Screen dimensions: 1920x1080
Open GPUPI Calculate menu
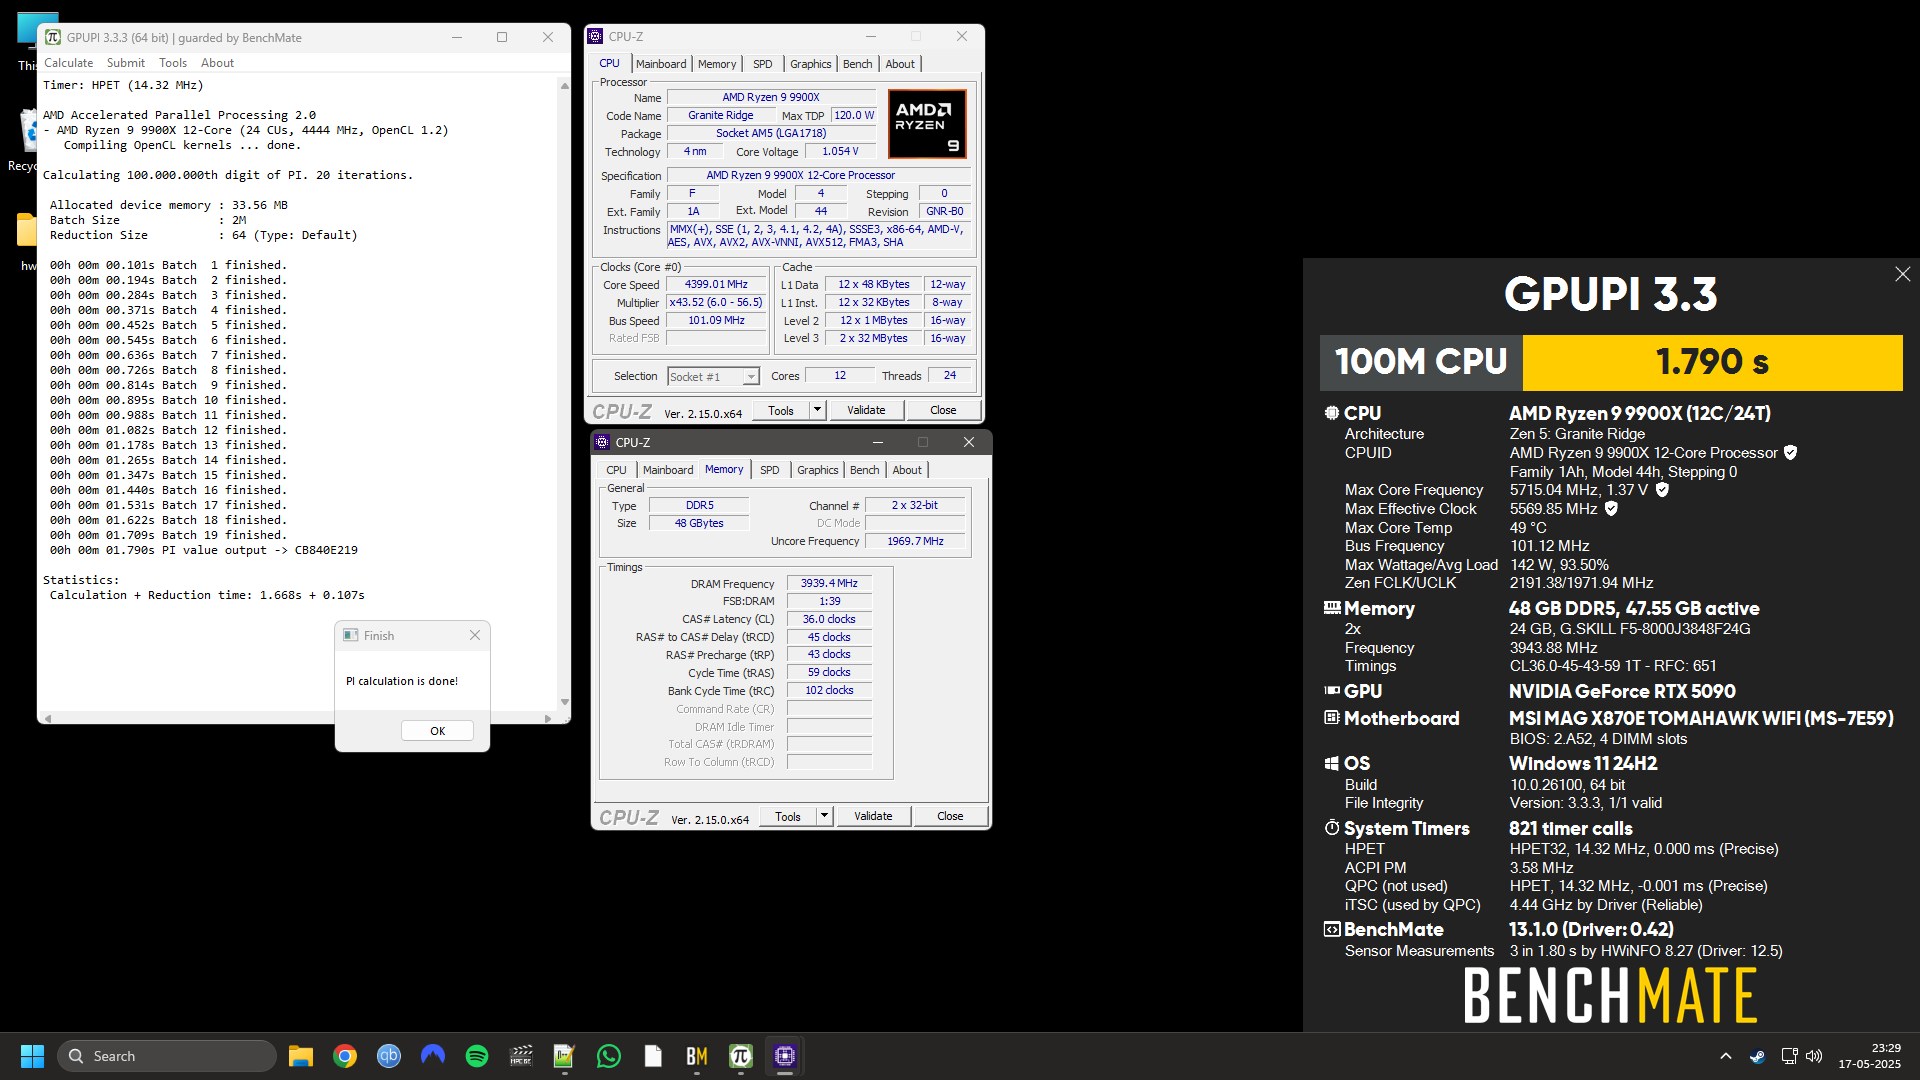click(68, 62)
